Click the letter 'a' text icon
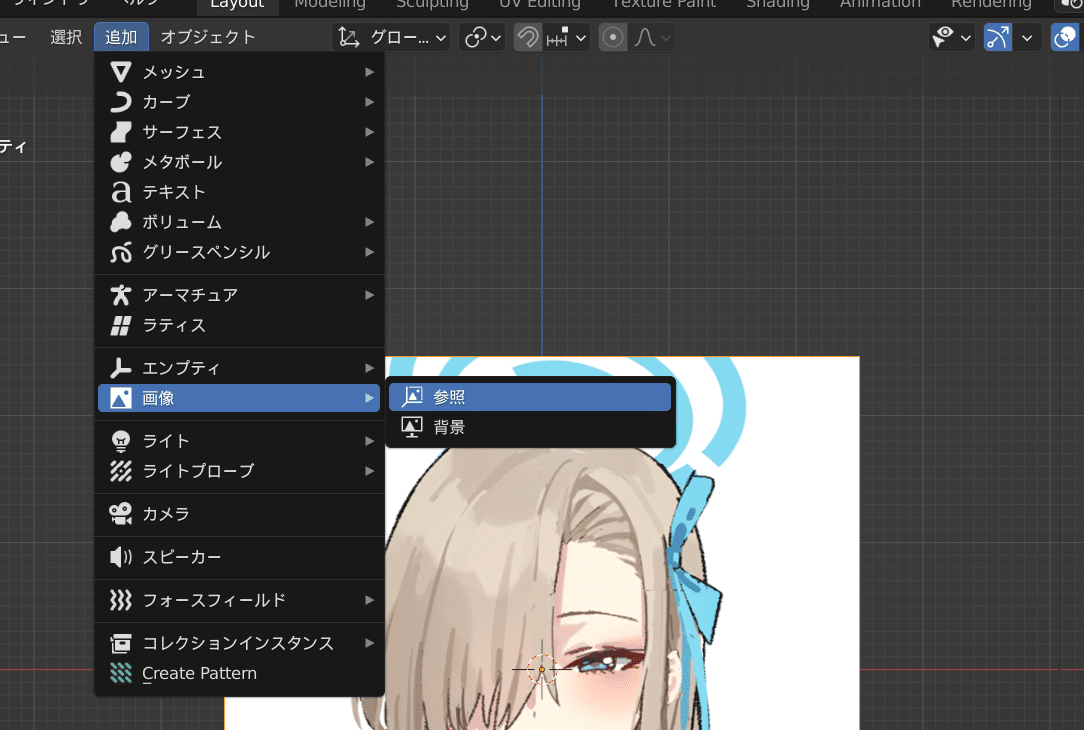Viewport: 1084px width, 730px height. (x=121, y=191)
